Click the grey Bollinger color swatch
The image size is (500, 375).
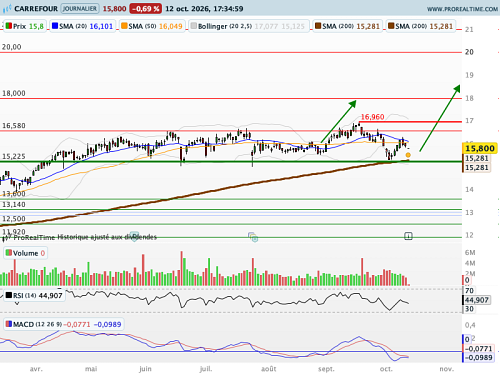pyautogui.click(x=194, y=26)
